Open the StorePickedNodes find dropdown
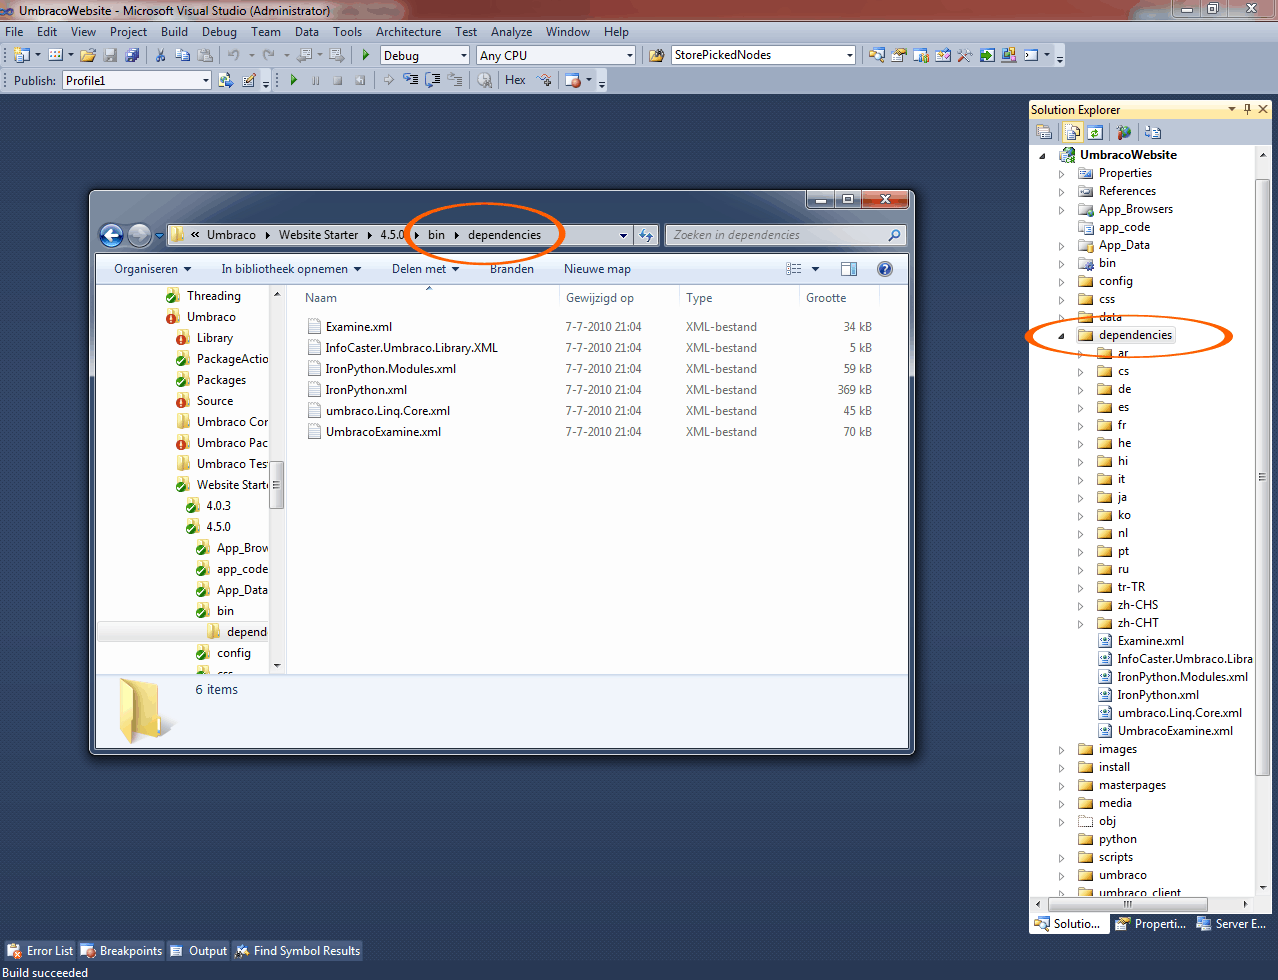Image resolution: width=1278 pixels, height=980 pixels. pos(850,56)
